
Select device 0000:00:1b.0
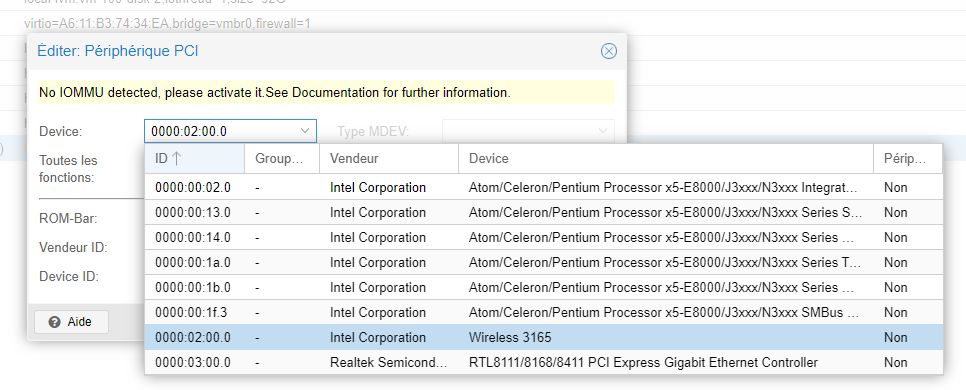click(x=543, y=287)
